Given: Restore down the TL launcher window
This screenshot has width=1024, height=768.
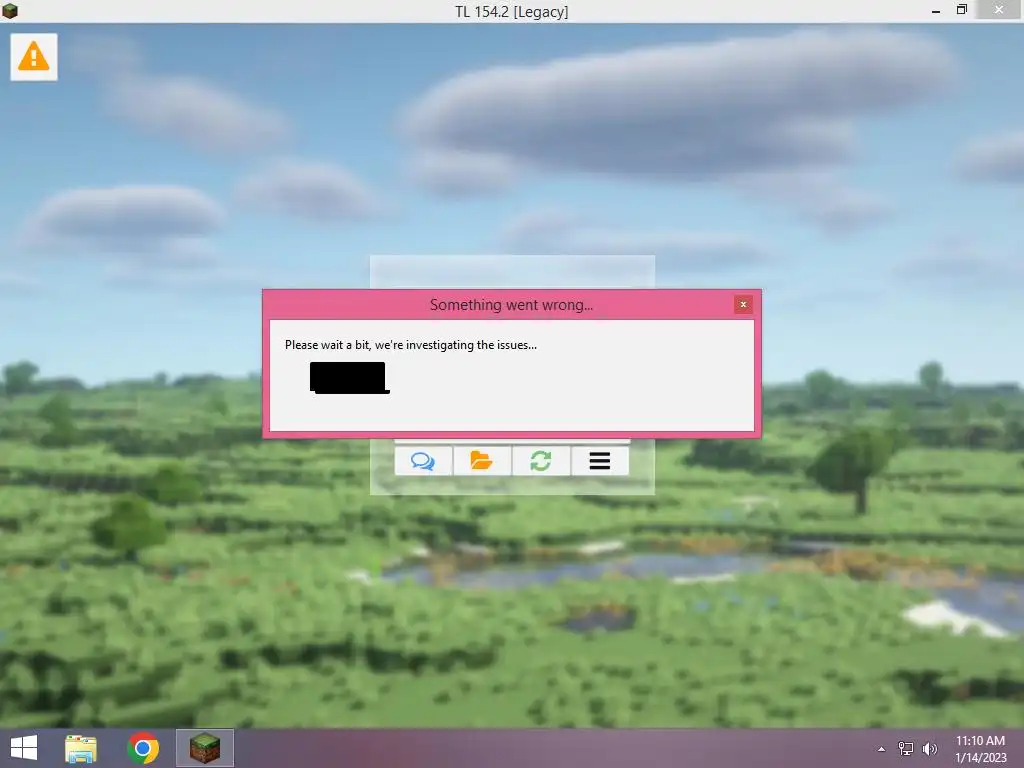Looking at the screenshot, I should click(x=961, y=10).
